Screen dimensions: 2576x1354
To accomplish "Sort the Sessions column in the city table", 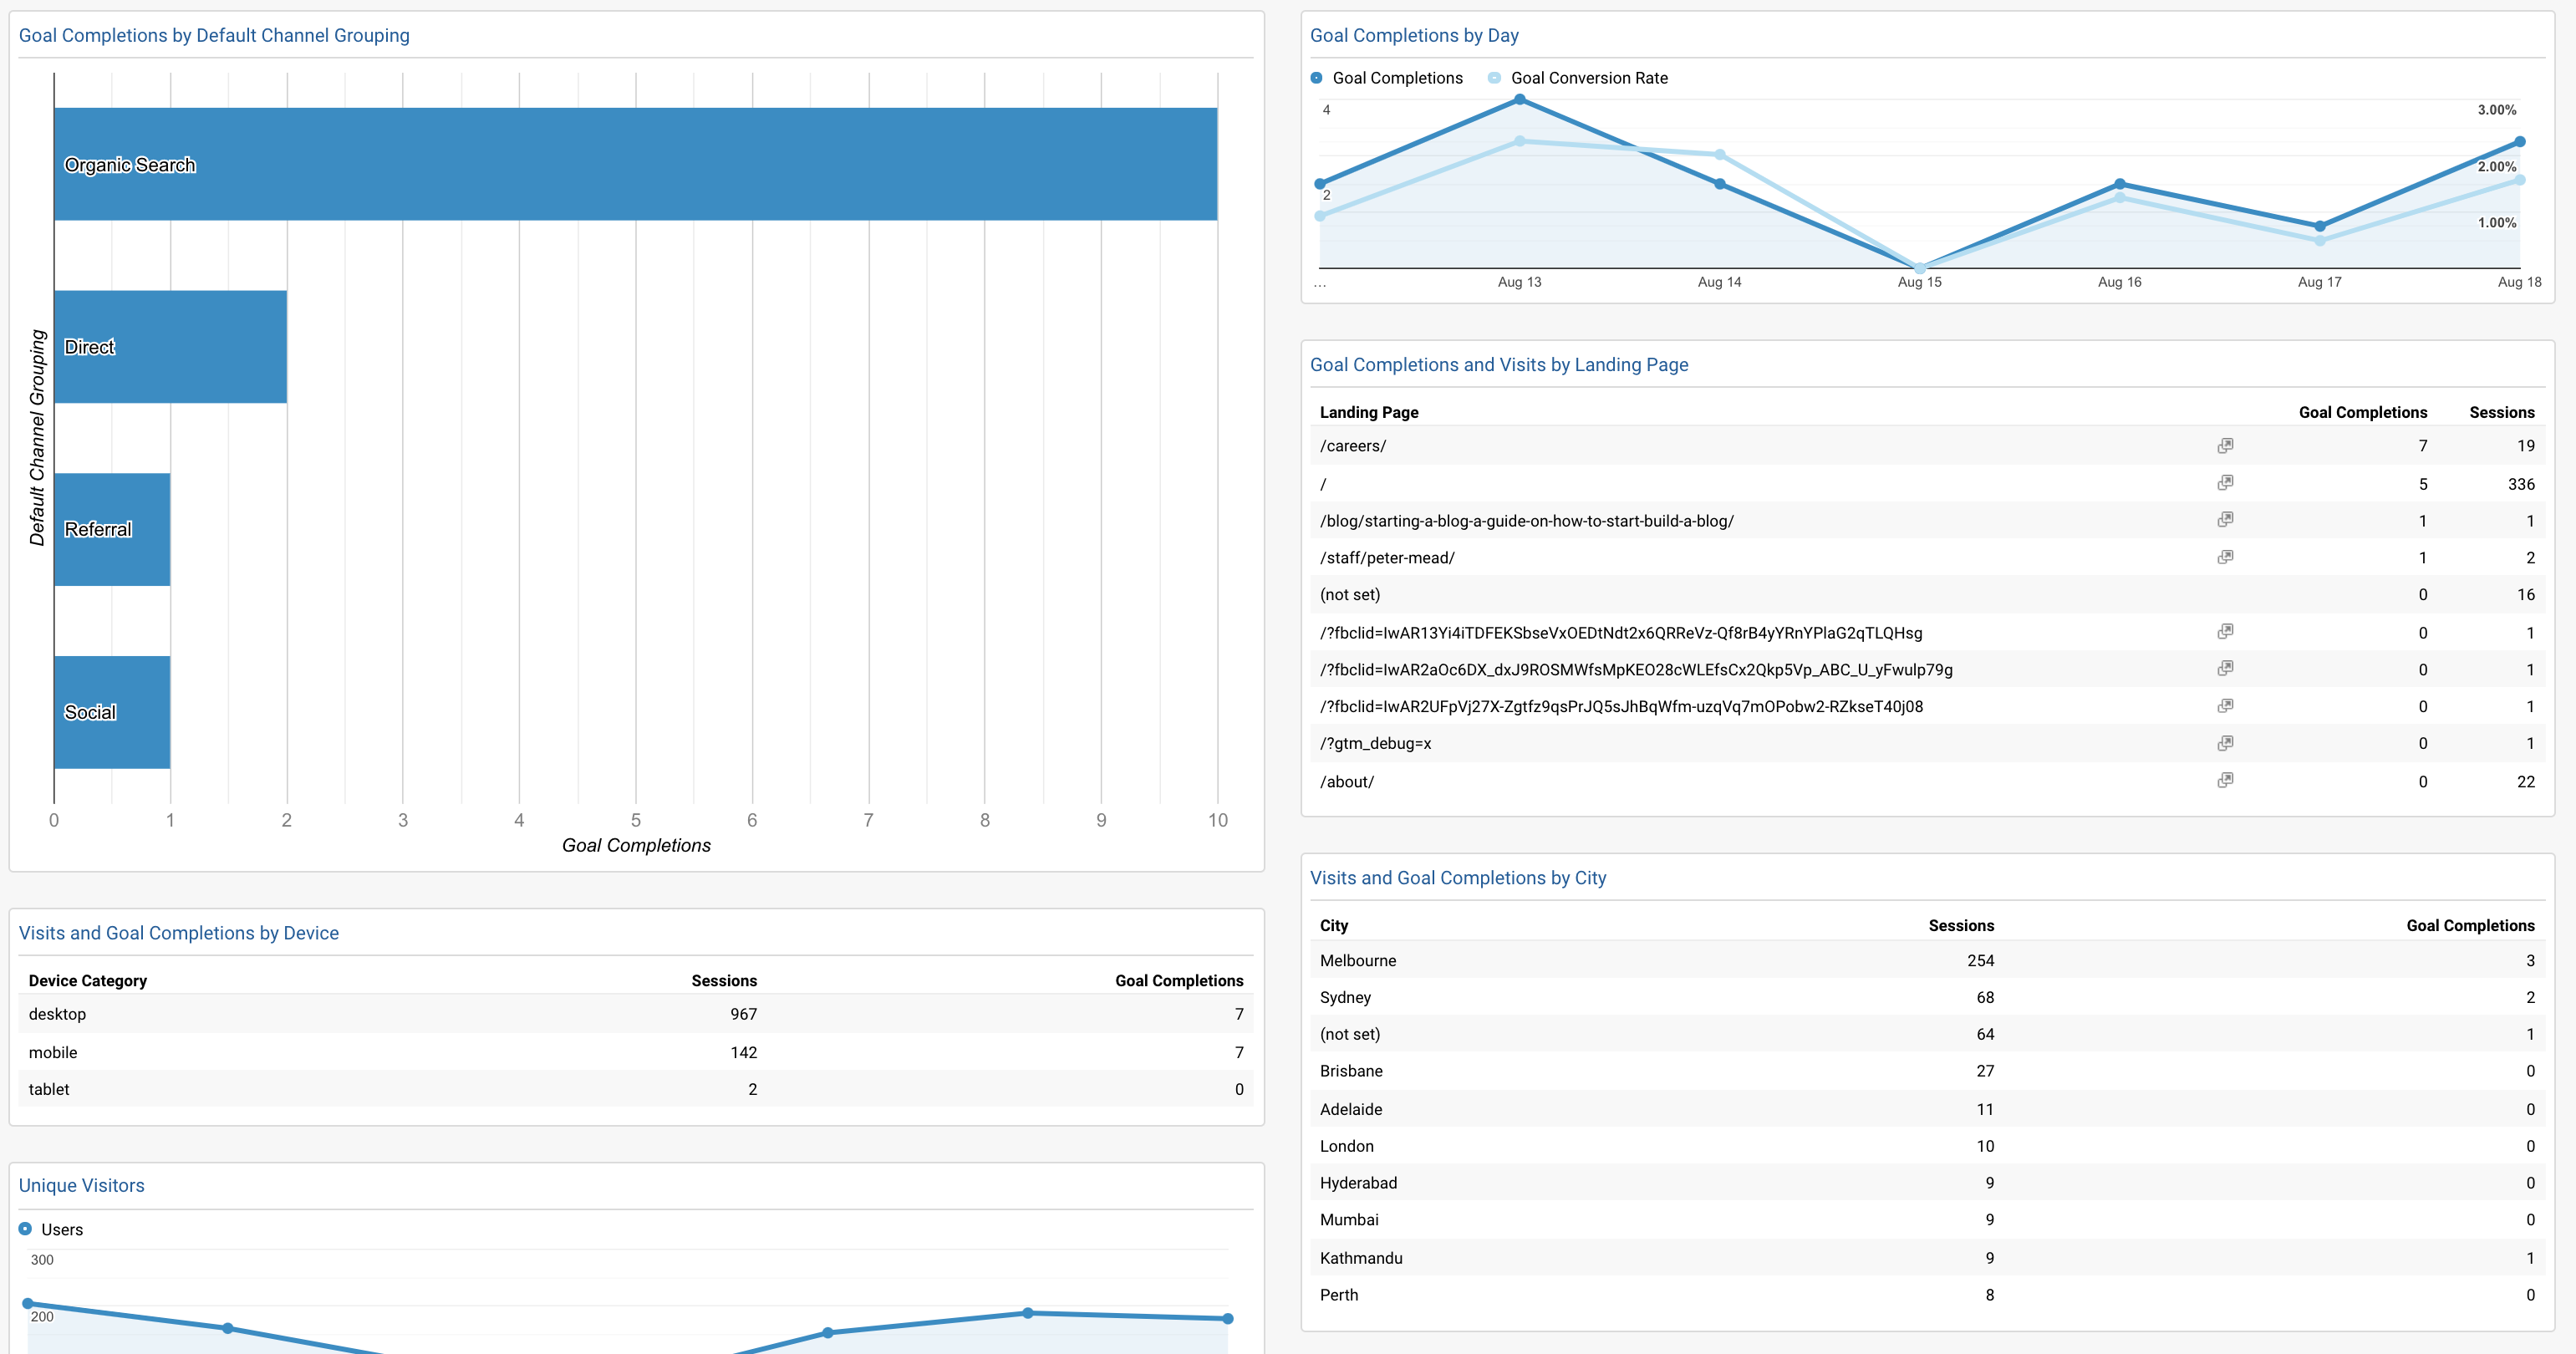I will tap(1961, 925).
